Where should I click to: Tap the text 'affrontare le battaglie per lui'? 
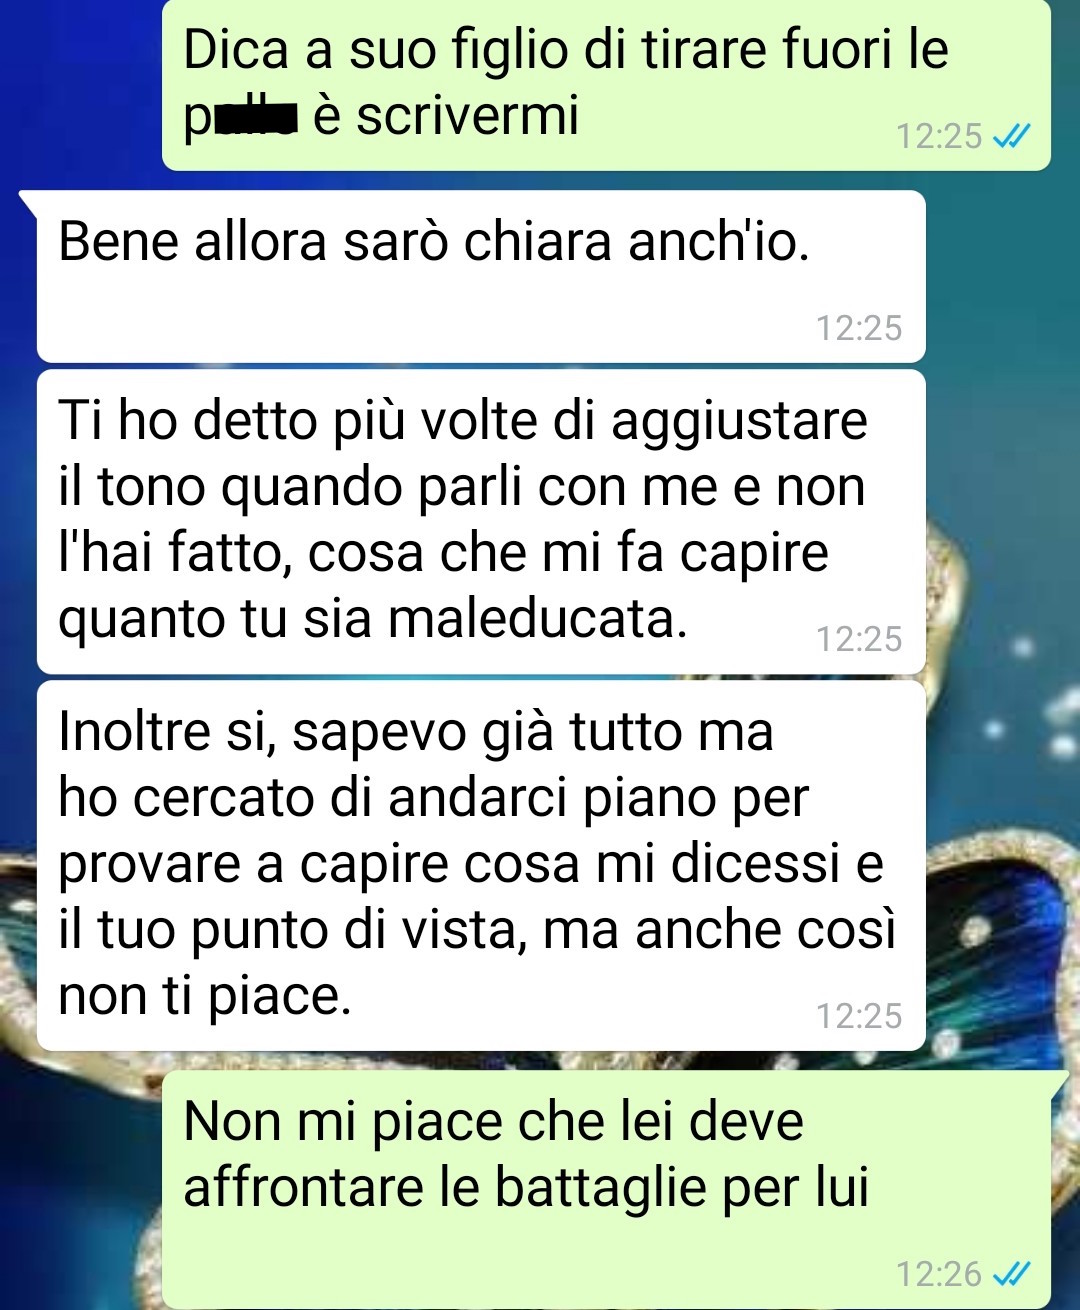[x=526, y=1188]
